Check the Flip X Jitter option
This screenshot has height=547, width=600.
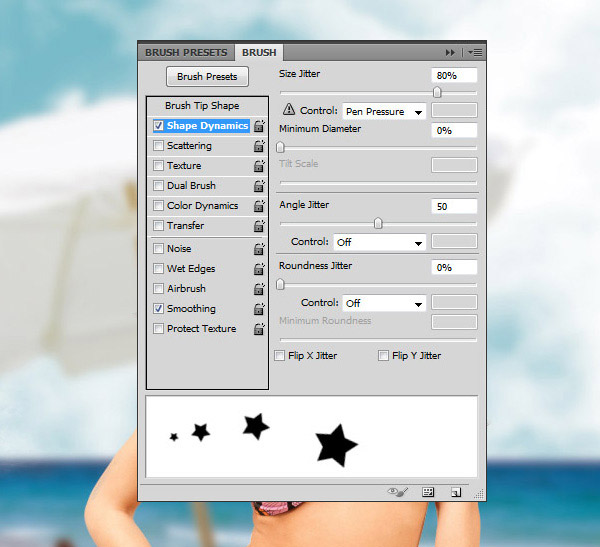click(280, 356)
